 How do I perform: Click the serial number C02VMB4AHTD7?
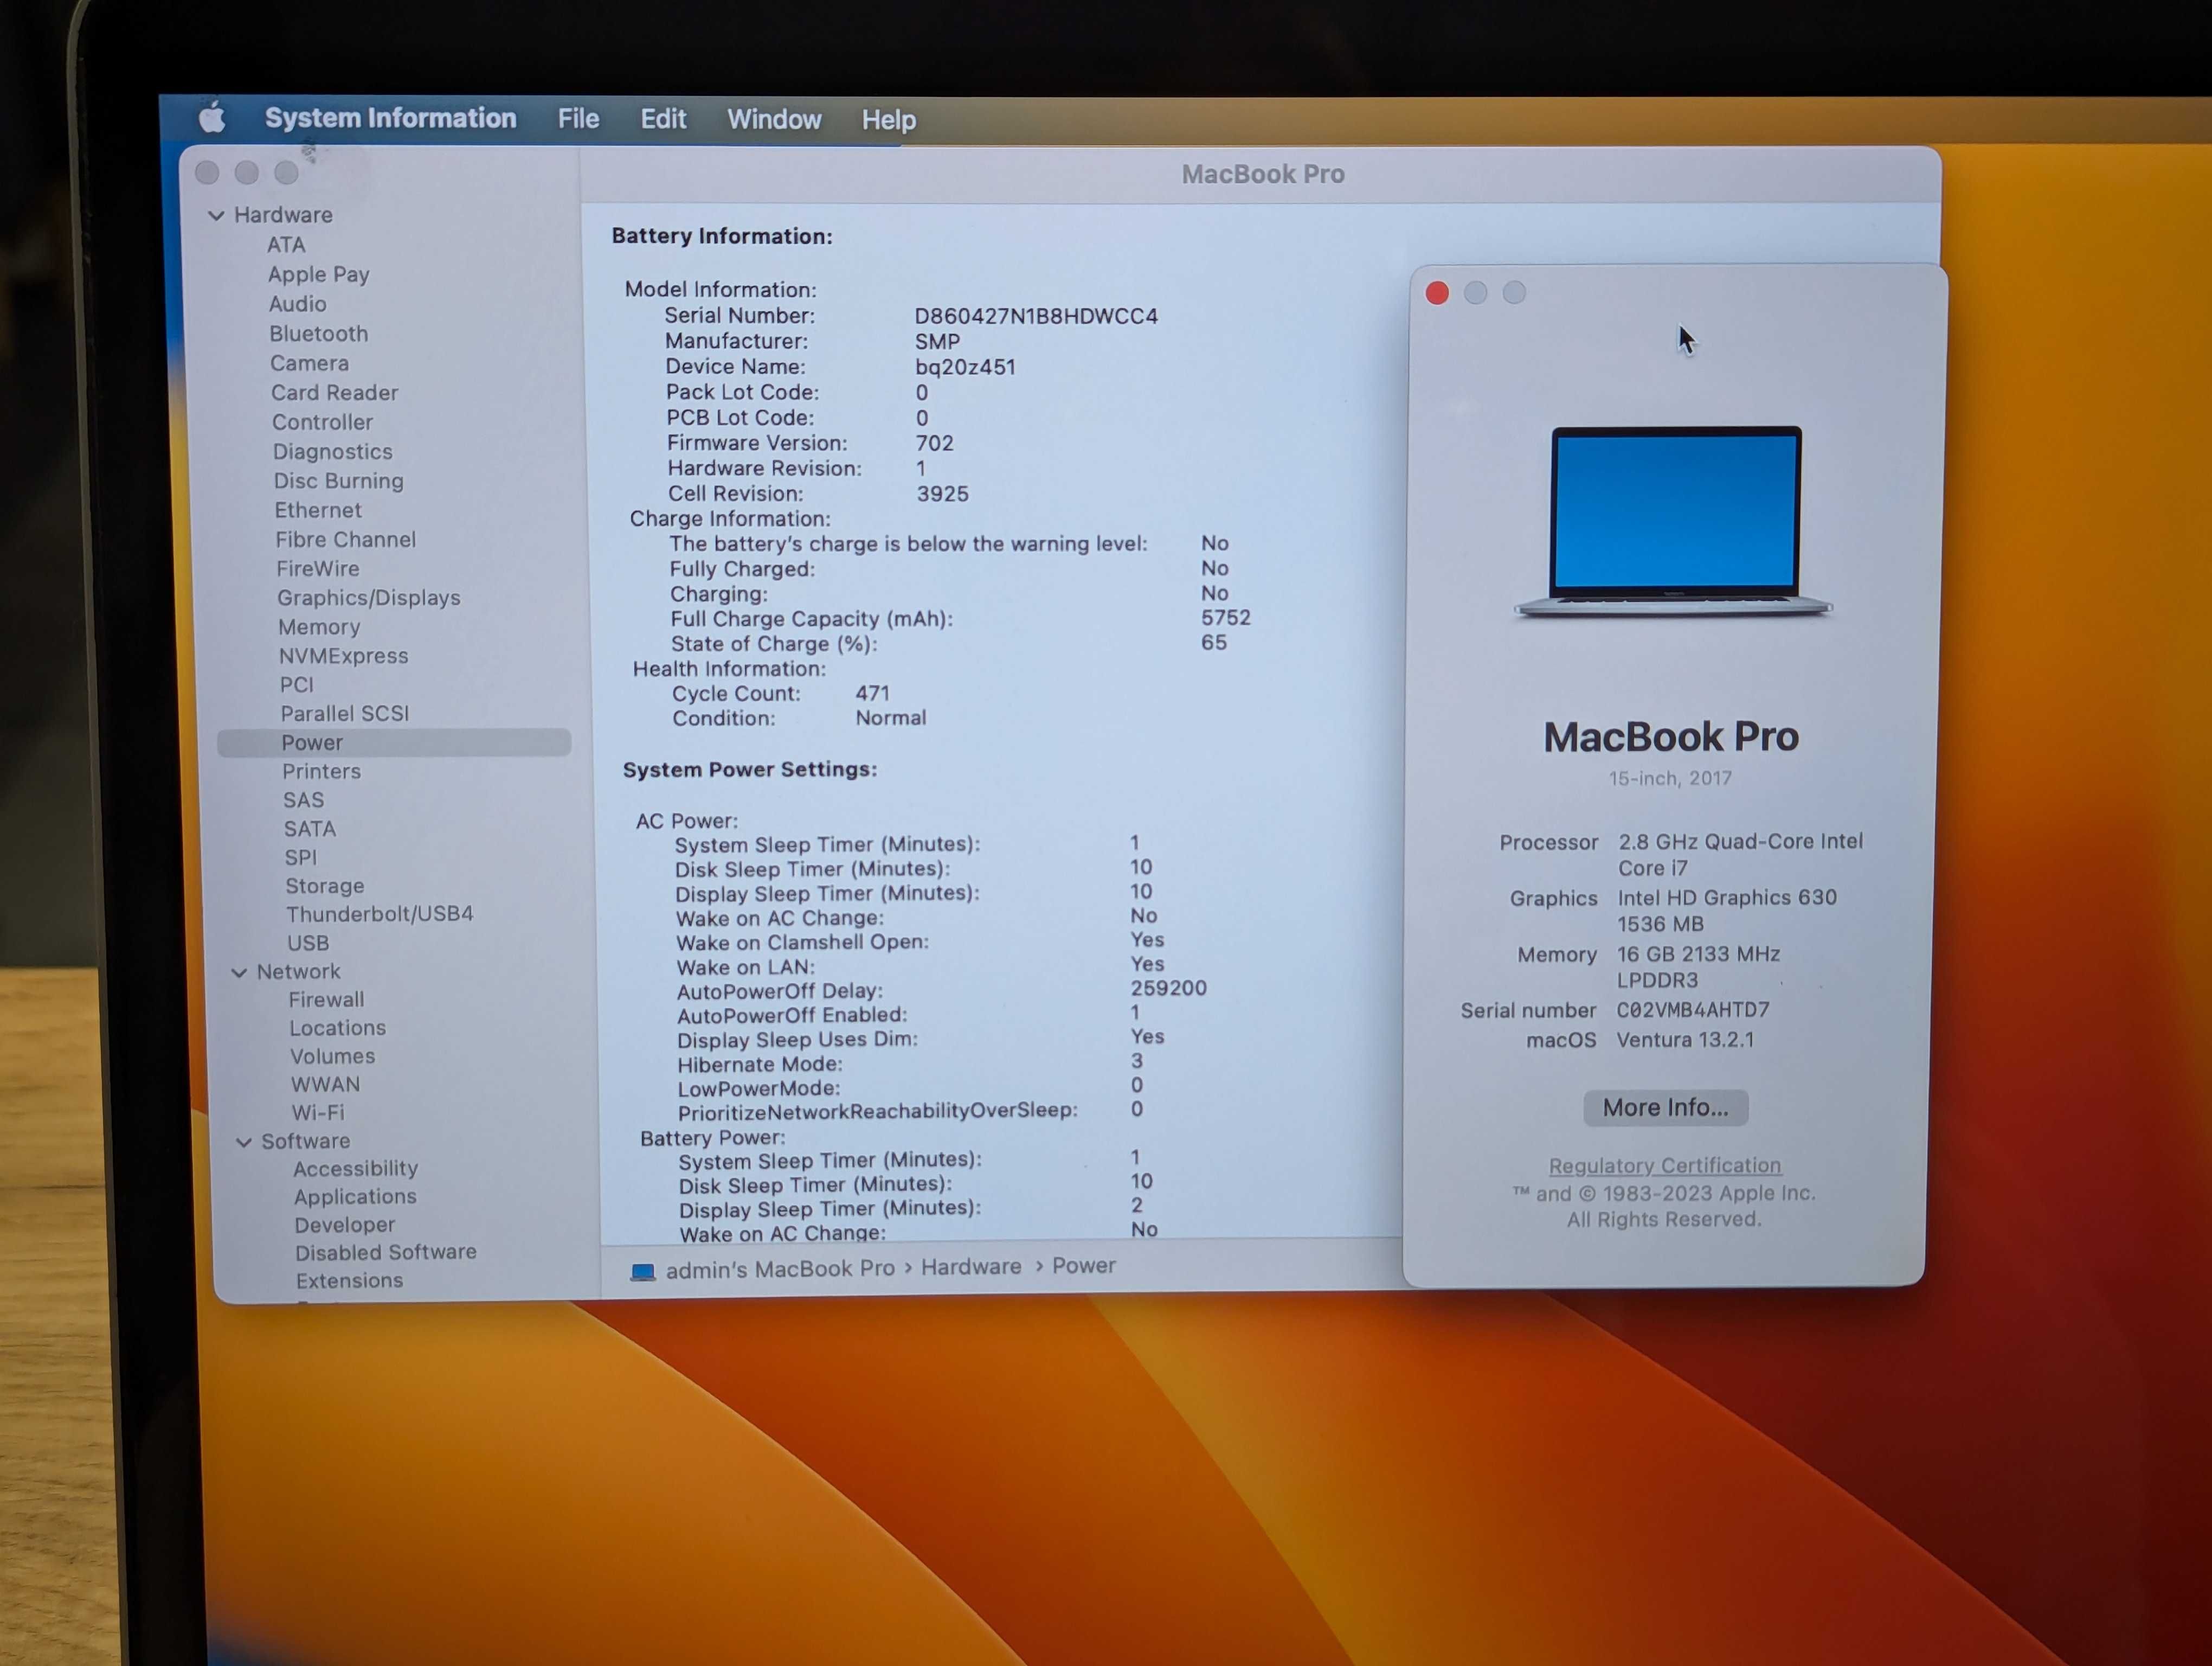[1692, 1010]
